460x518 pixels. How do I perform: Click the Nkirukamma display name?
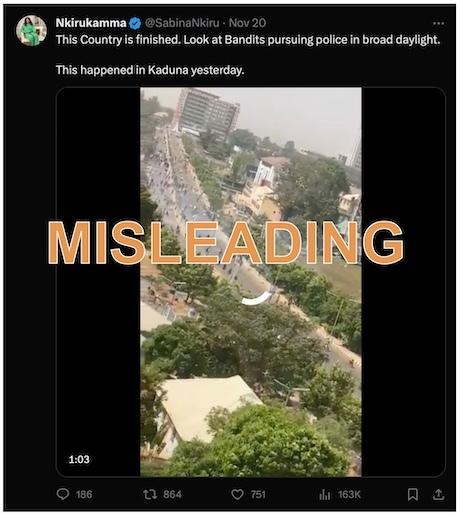pyautogui.click(x=91, y=23)
